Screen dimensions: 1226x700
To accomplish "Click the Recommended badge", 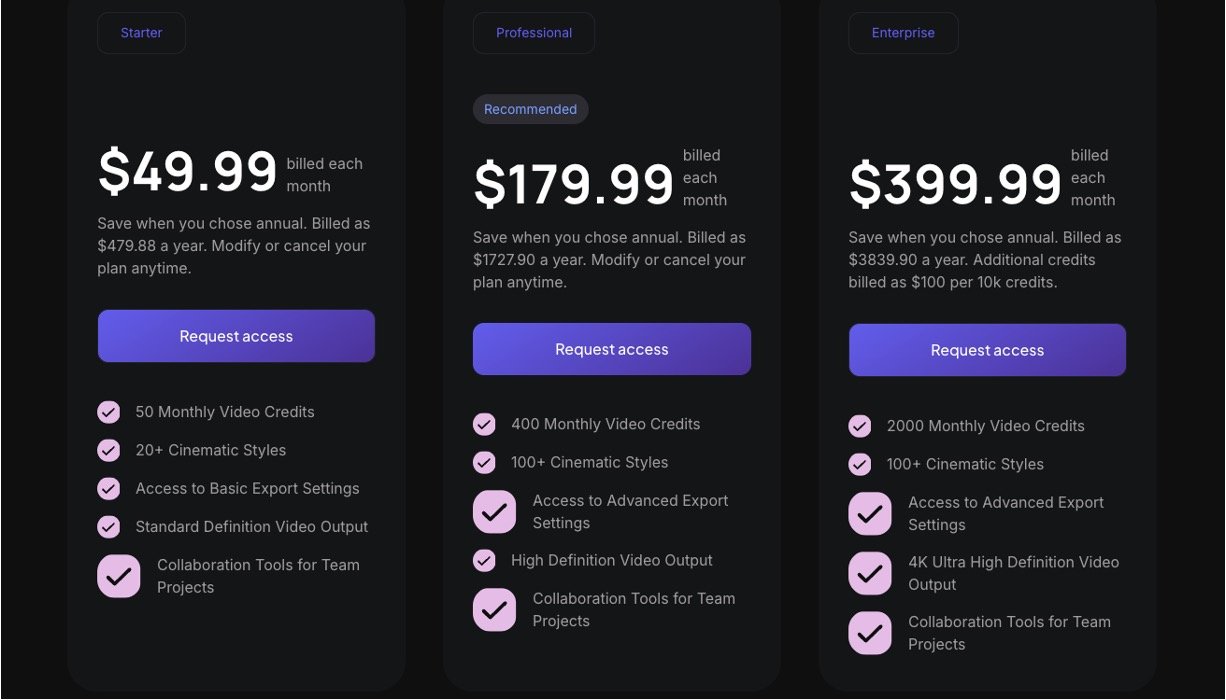I will (x=530, y=109).
